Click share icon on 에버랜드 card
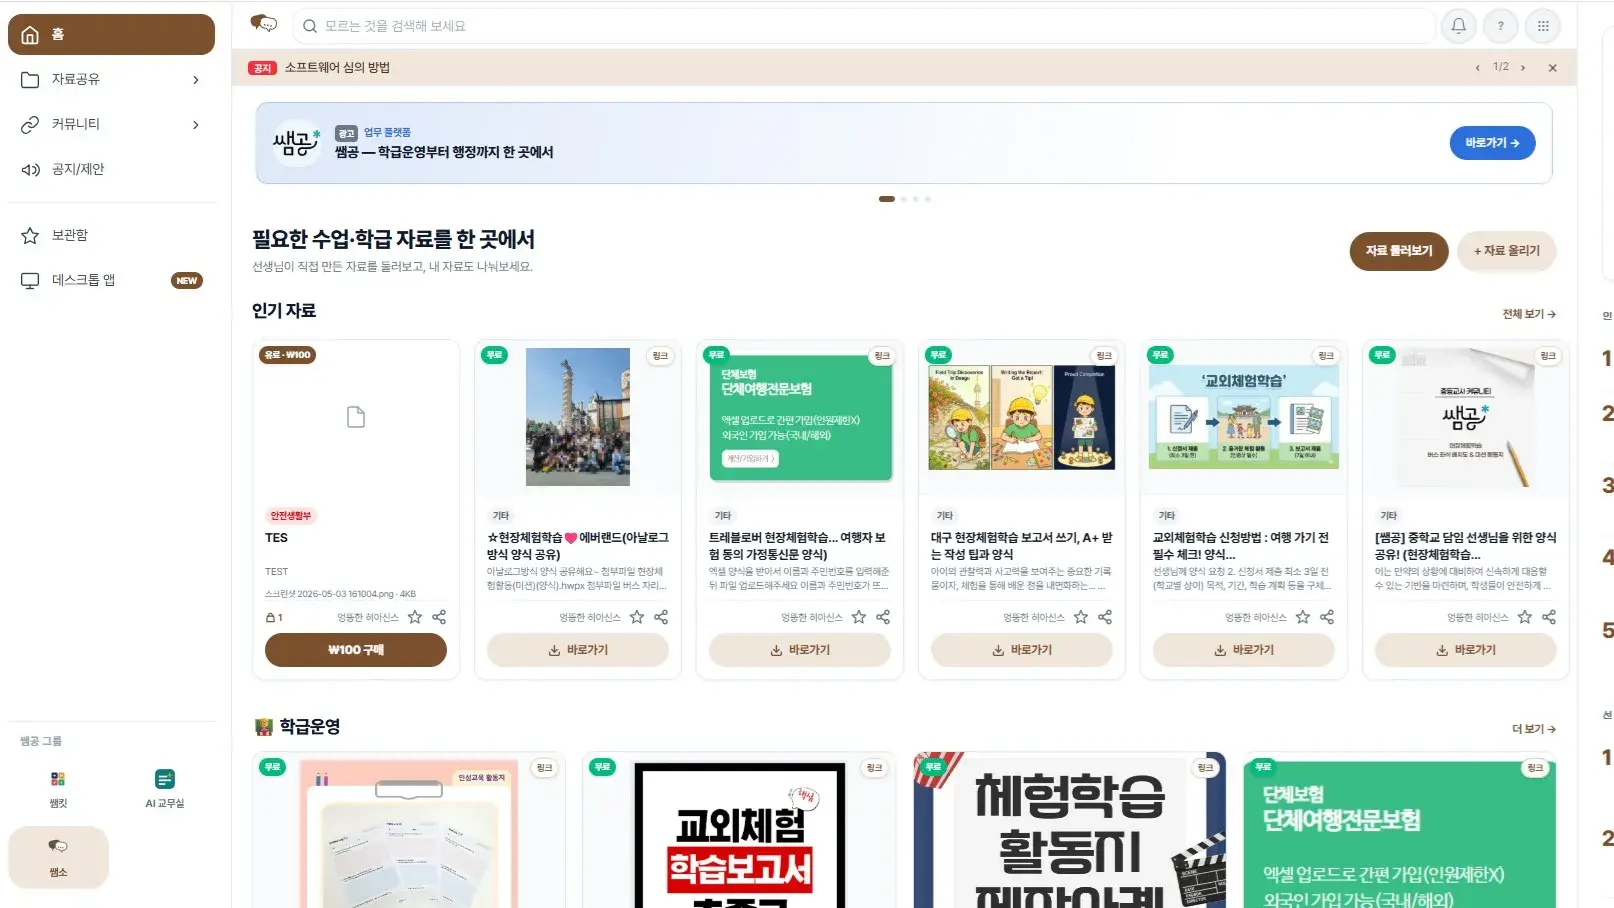This screenshot has width=1614, height=908. click(661, 617)
